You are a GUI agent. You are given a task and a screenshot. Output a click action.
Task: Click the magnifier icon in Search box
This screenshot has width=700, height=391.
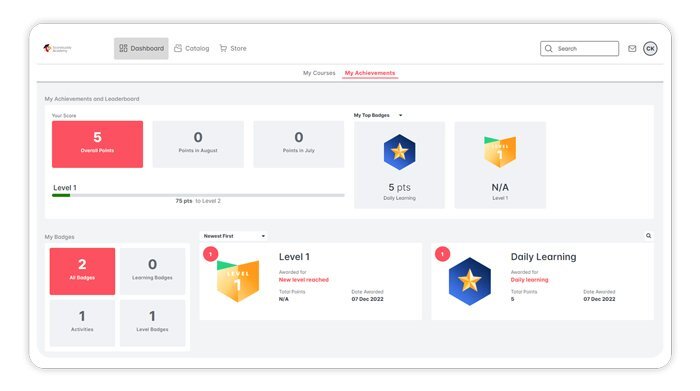549,49
